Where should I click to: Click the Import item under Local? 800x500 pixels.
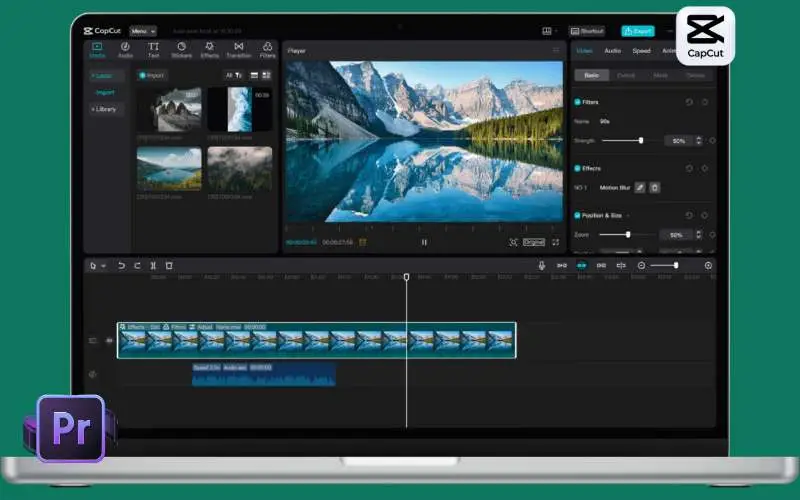pos(105,92)
